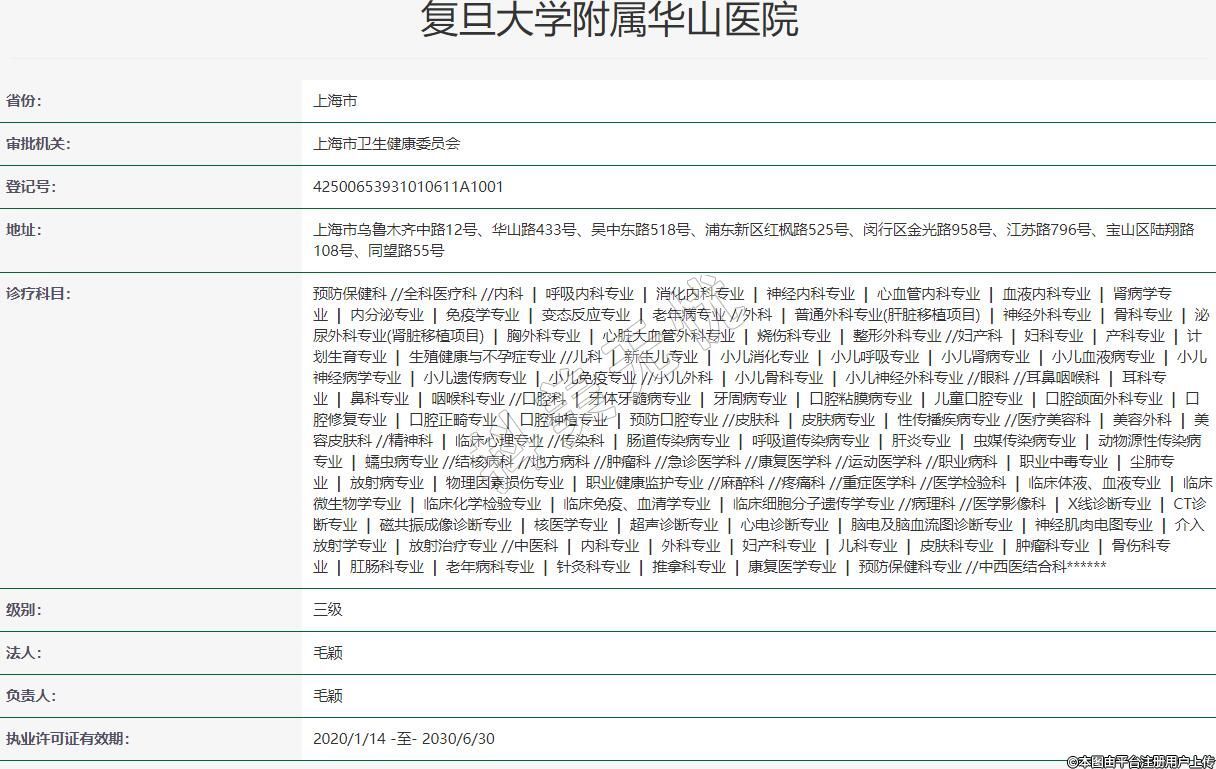Click registration number 42500653931010611A1001
Viewport: 1216px width, 769px height.
tap(408, 187)
